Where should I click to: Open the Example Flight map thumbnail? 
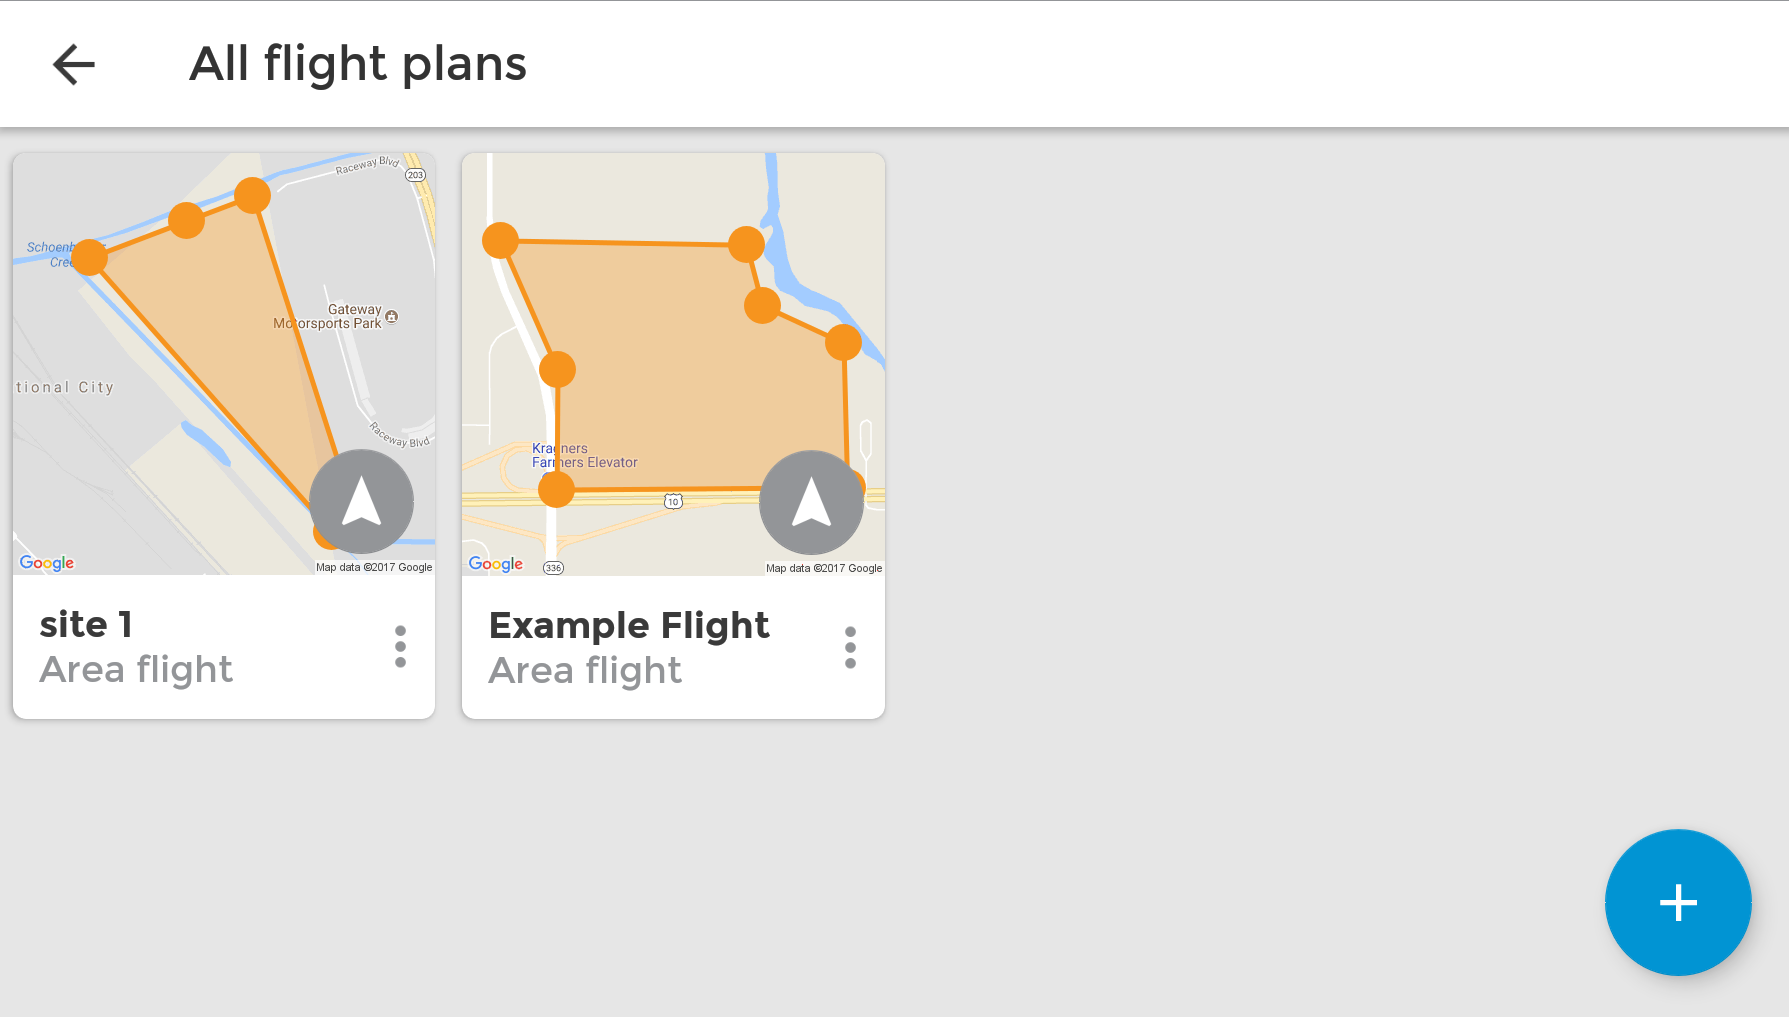point(673,364)
